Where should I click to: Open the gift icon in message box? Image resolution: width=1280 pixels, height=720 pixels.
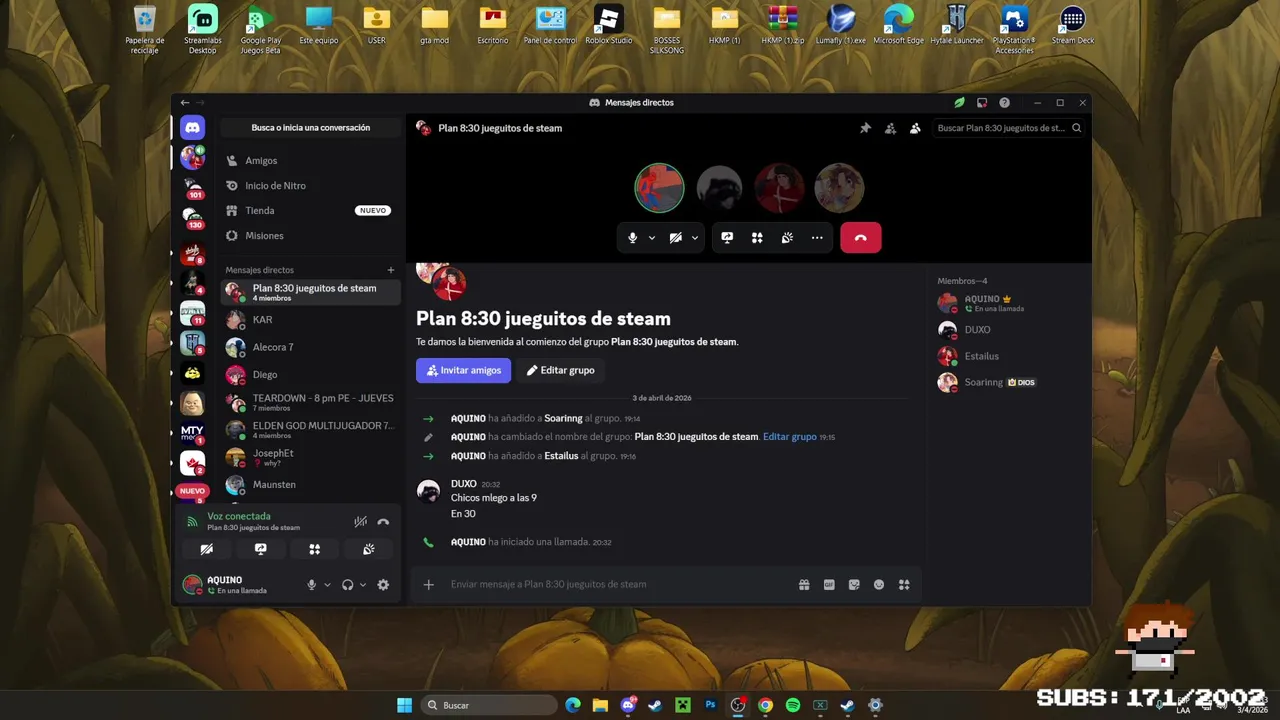(804, 584)
